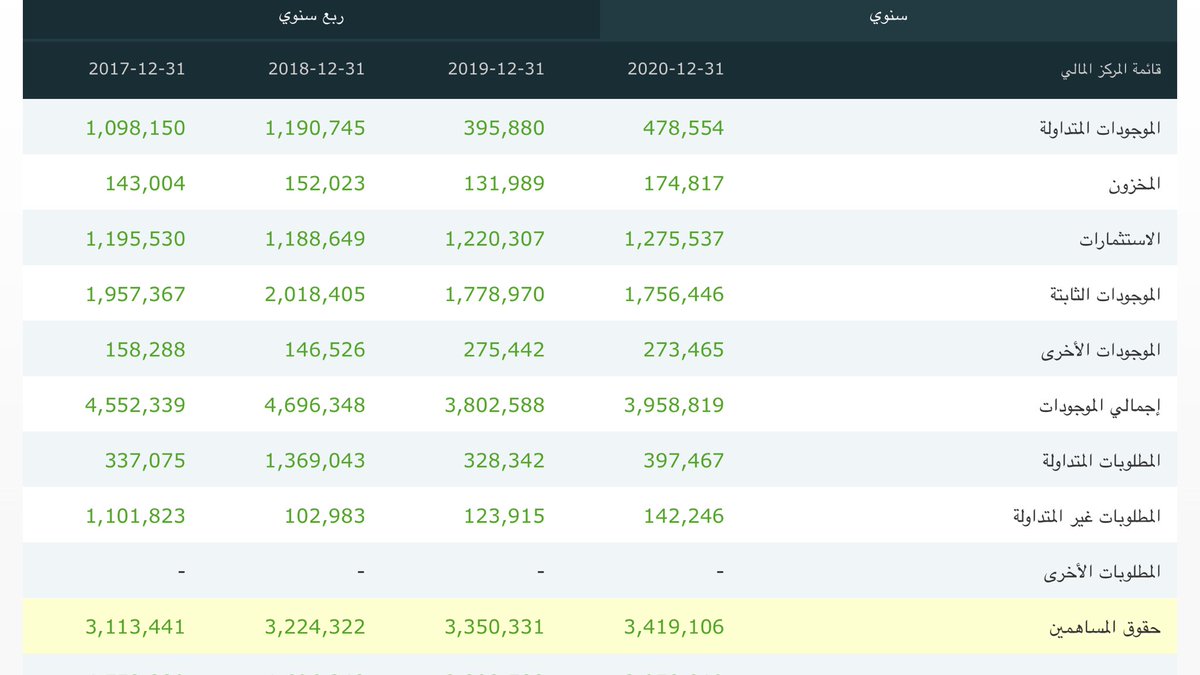Select shareholders' equity value 3,419,106
The image size is (1200, 675).
click(674, 628)
